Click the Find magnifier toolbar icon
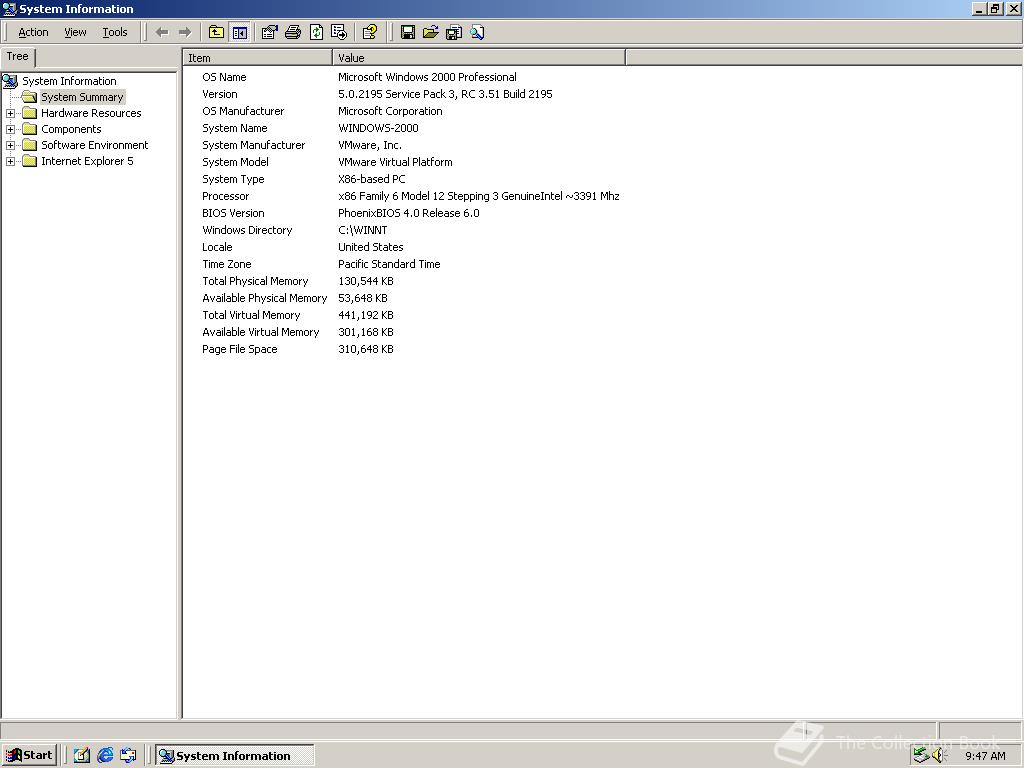Image resolution: width=1024 pixels, height=768 pixels. [477, 32]
